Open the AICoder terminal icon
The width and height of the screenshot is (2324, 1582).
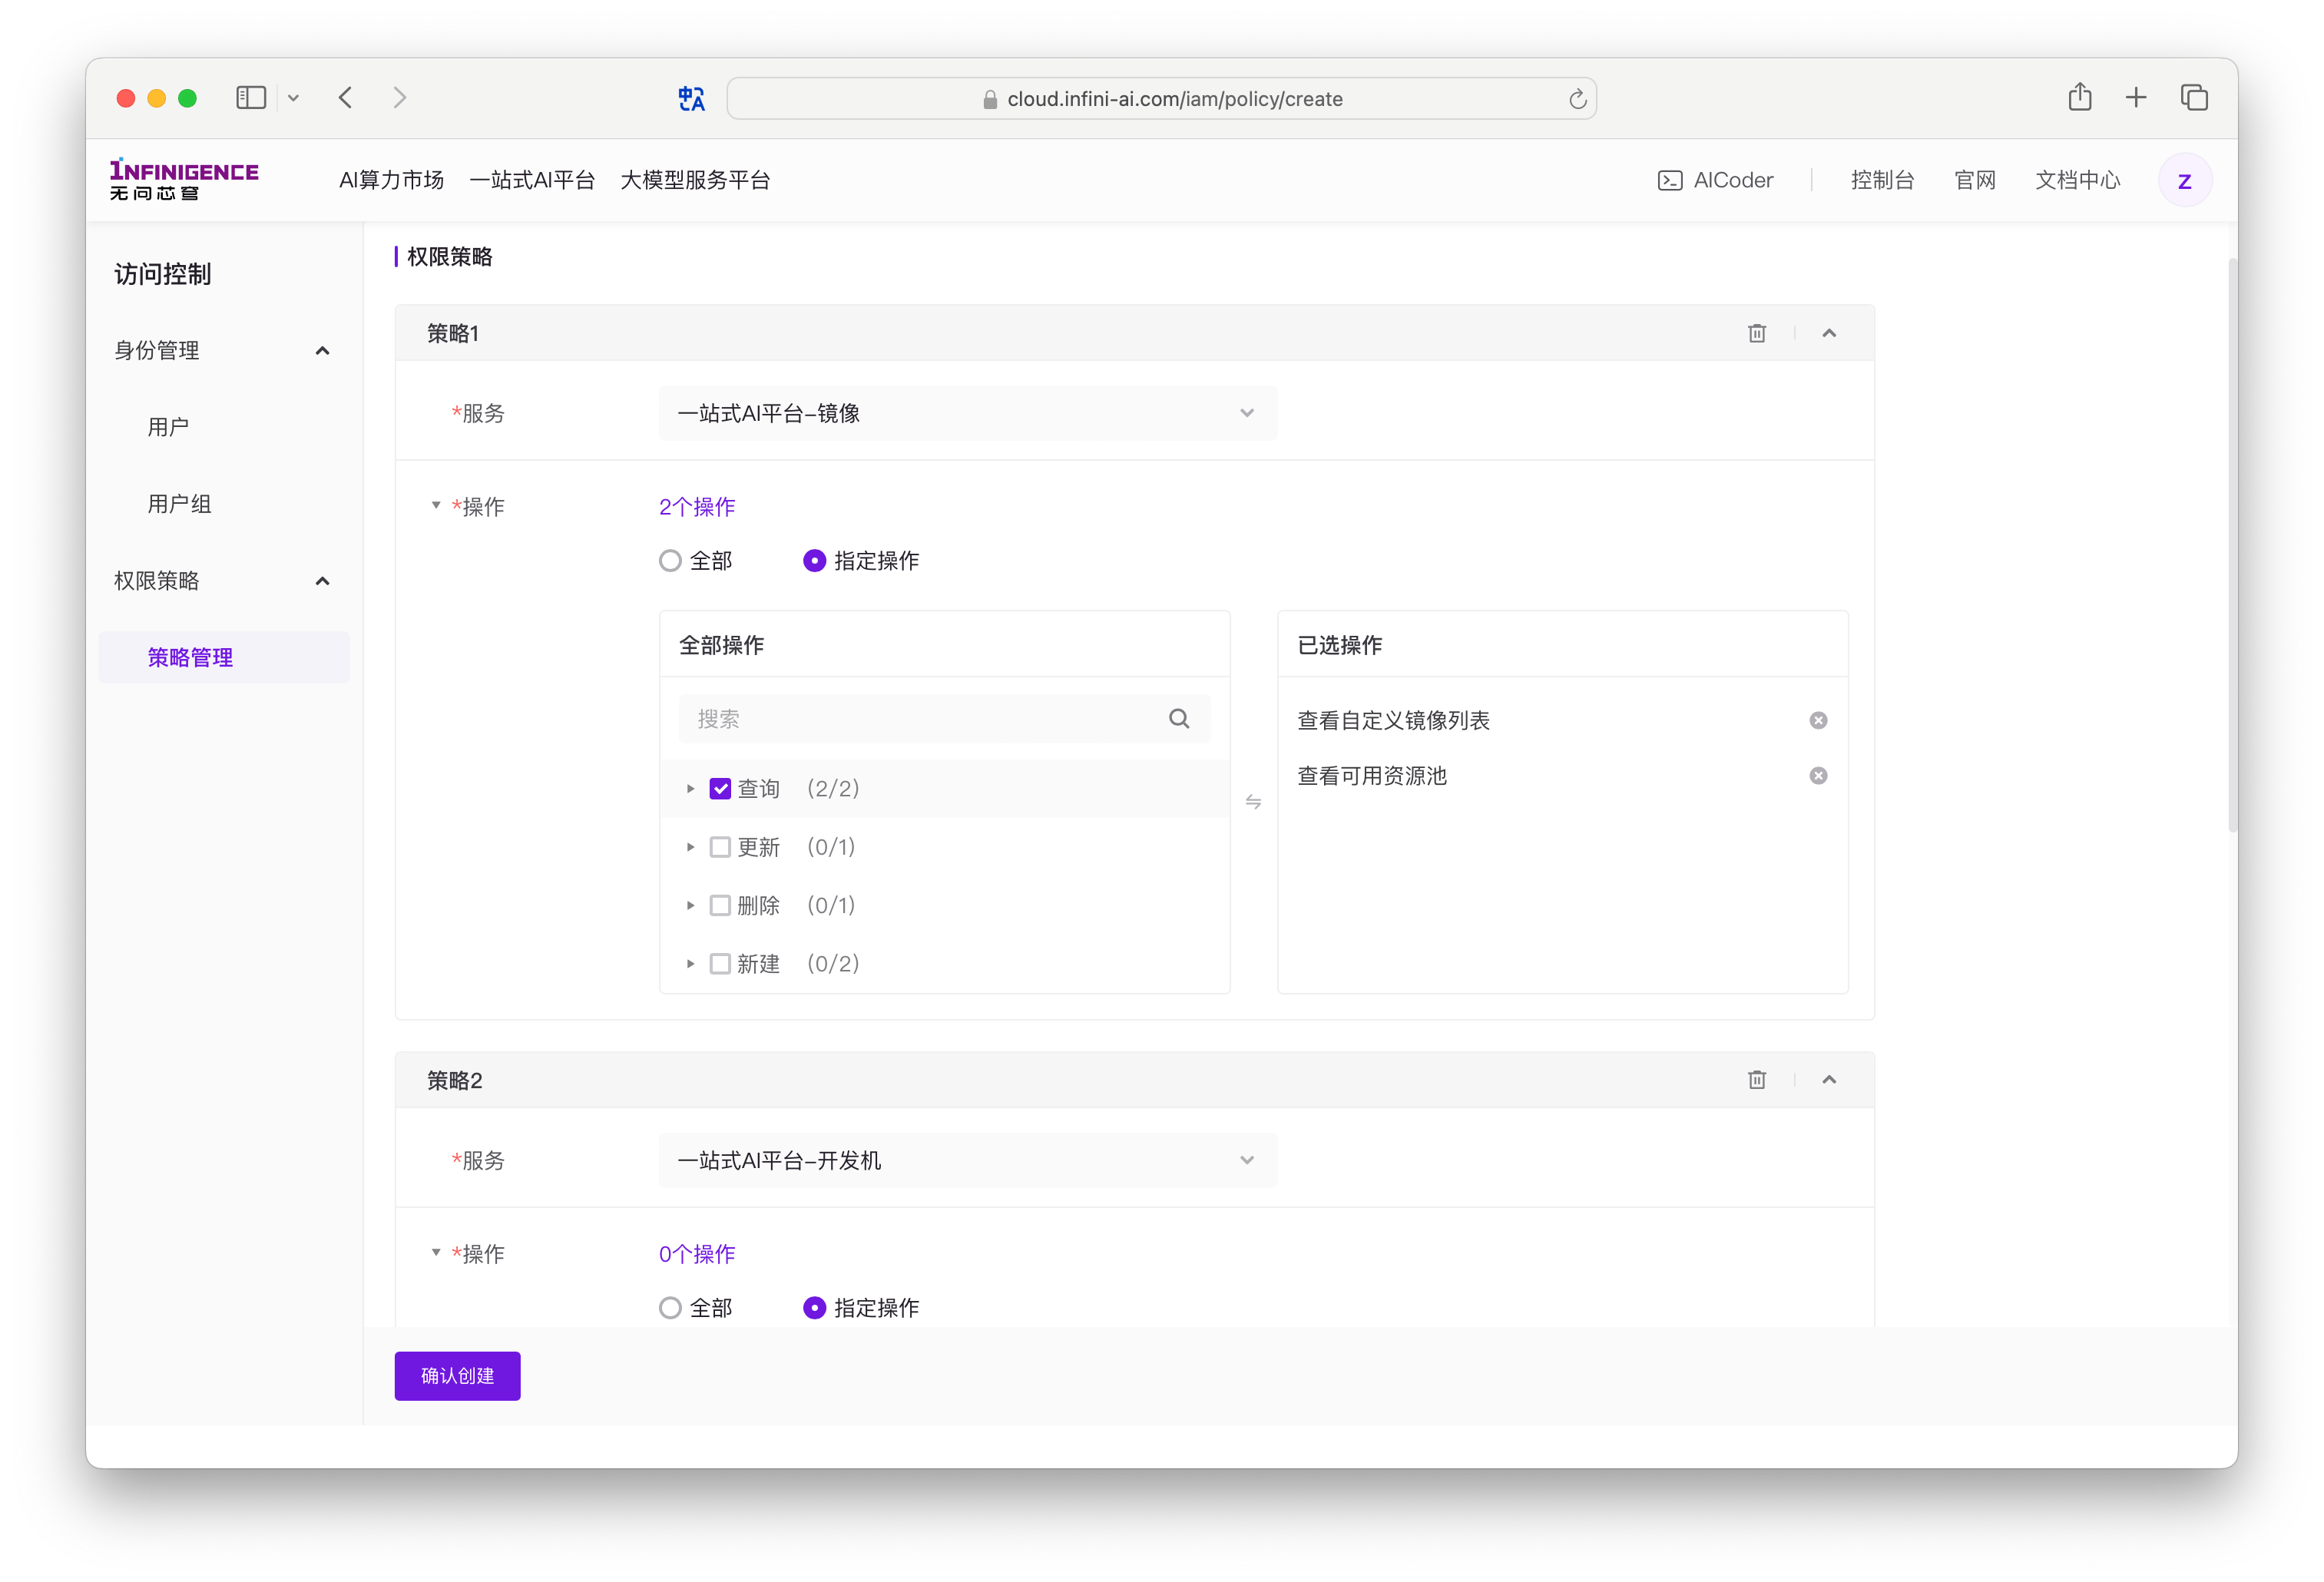1669,181
